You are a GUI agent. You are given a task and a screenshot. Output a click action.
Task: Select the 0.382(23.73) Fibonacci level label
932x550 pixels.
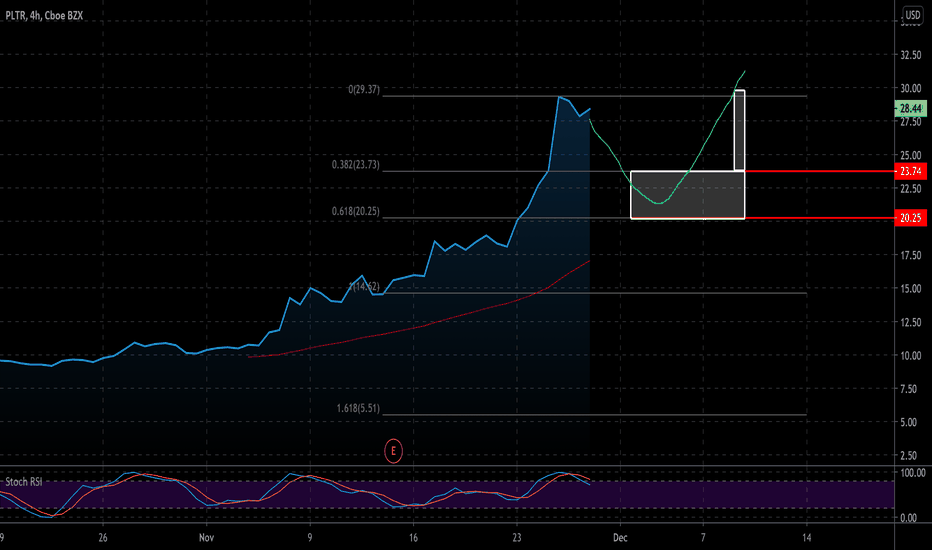[x=355, y=165]
